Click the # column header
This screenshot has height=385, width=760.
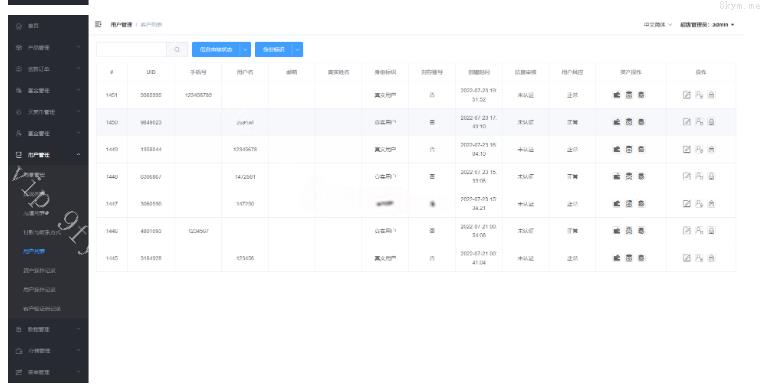111,72
